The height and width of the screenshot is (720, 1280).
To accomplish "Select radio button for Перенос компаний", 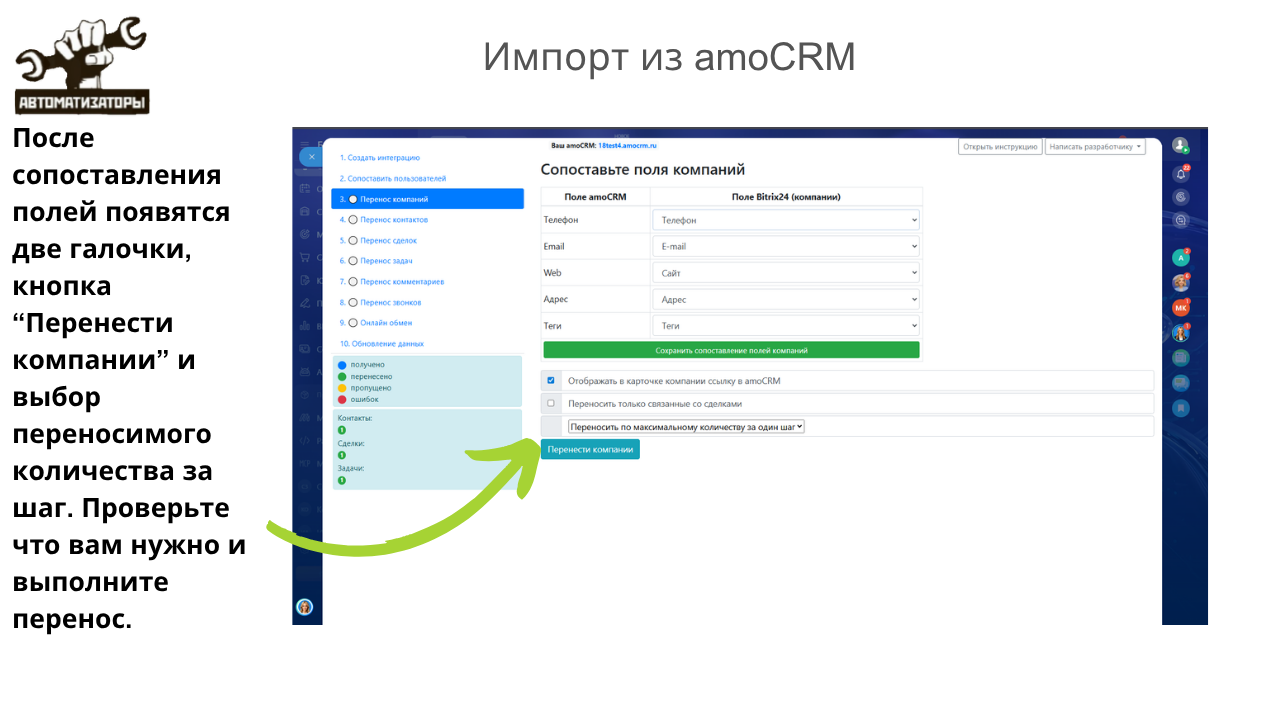I will [352, 199].
